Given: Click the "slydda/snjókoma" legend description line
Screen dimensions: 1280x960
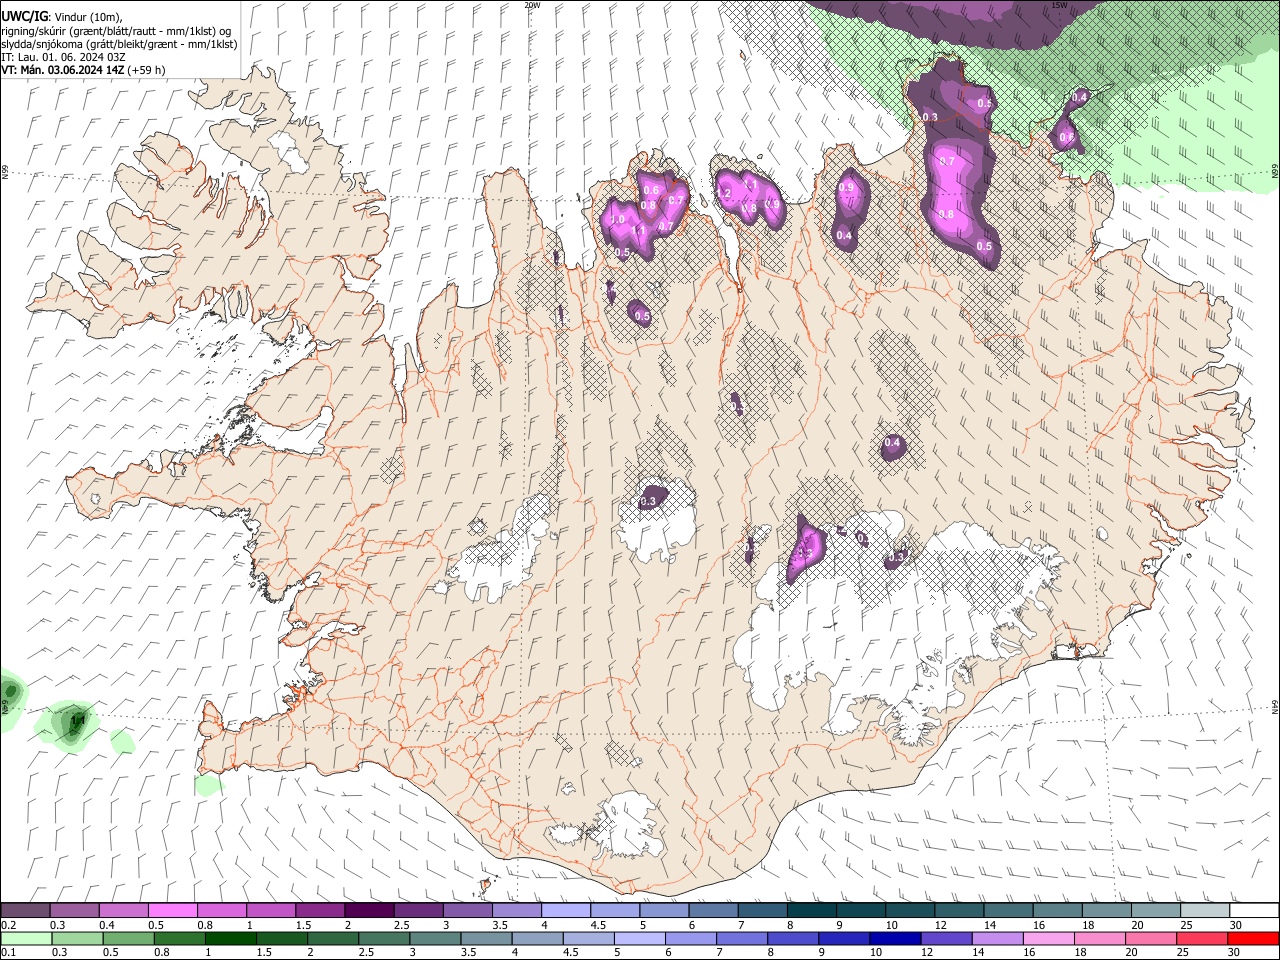Looking at the screenshot, I should [x=118, y=44].
